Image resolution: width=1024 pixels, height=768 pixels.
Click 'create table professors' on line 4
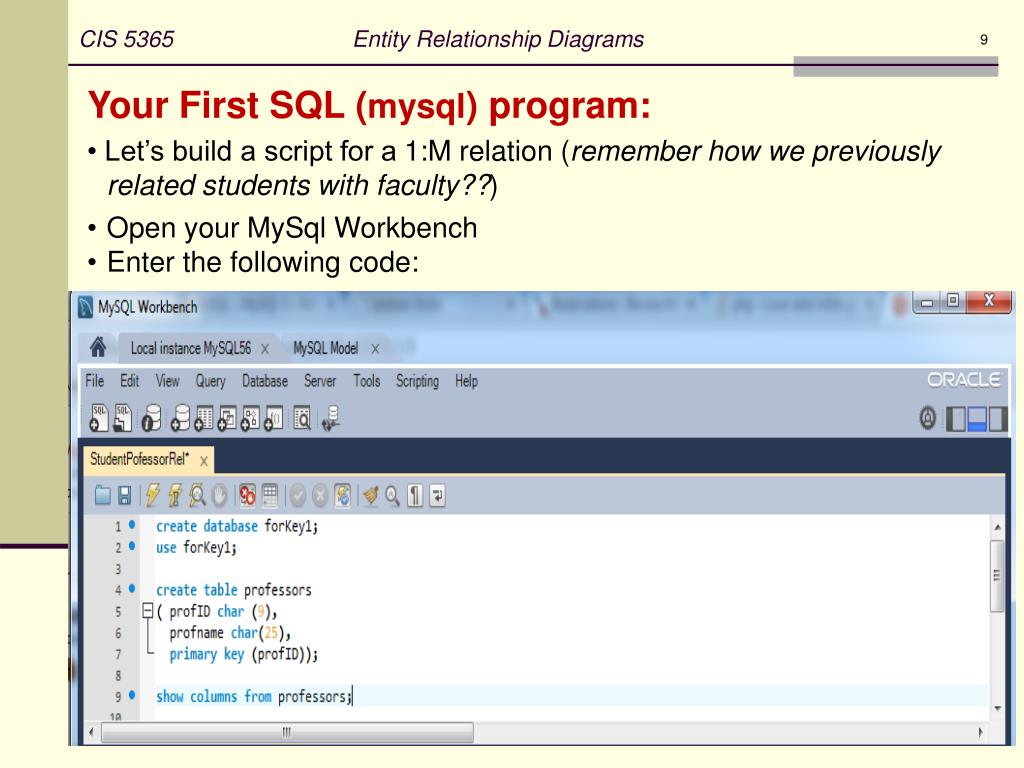point(234,590)
